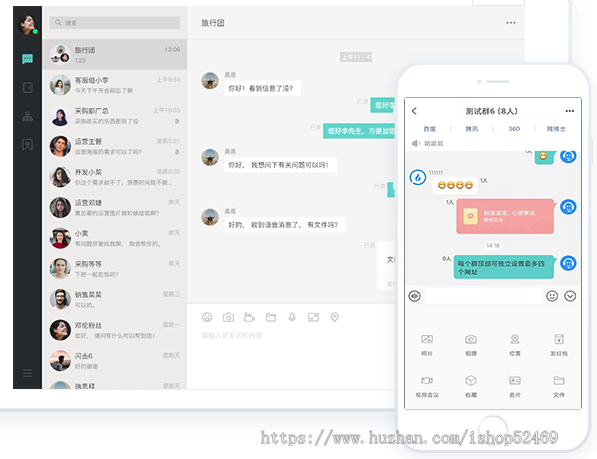Click the contact card icon in desktop toolbar

pos(313,317)
